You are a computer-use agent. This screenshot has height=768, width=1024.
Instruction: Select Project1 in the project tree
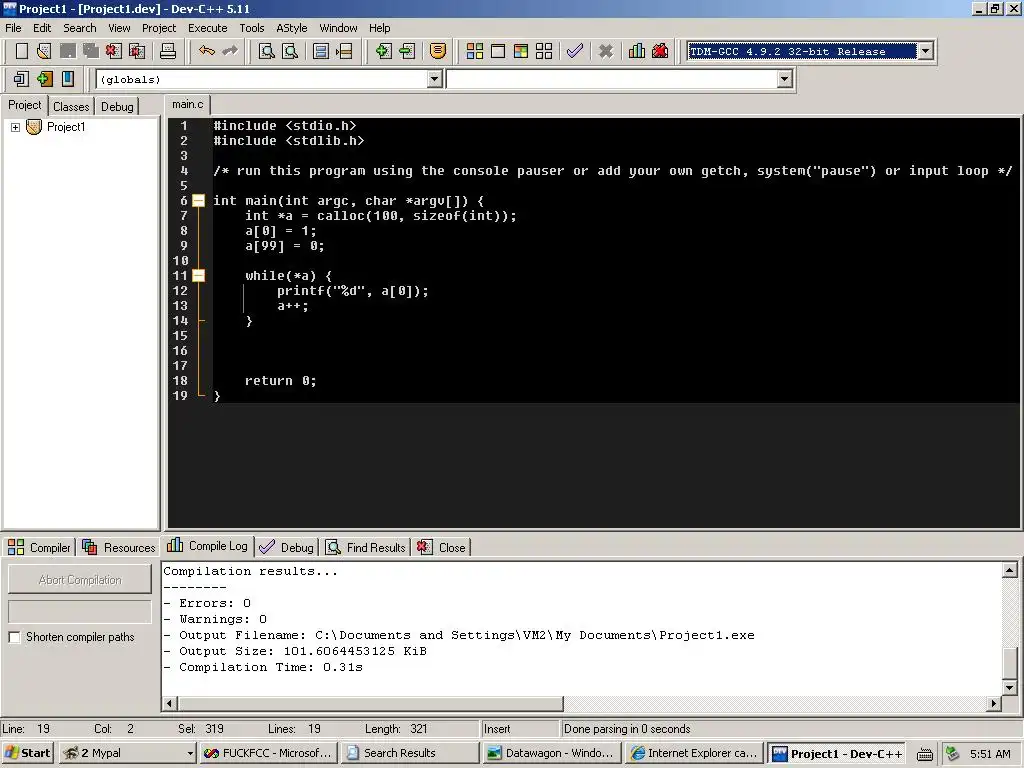[65, 127]
